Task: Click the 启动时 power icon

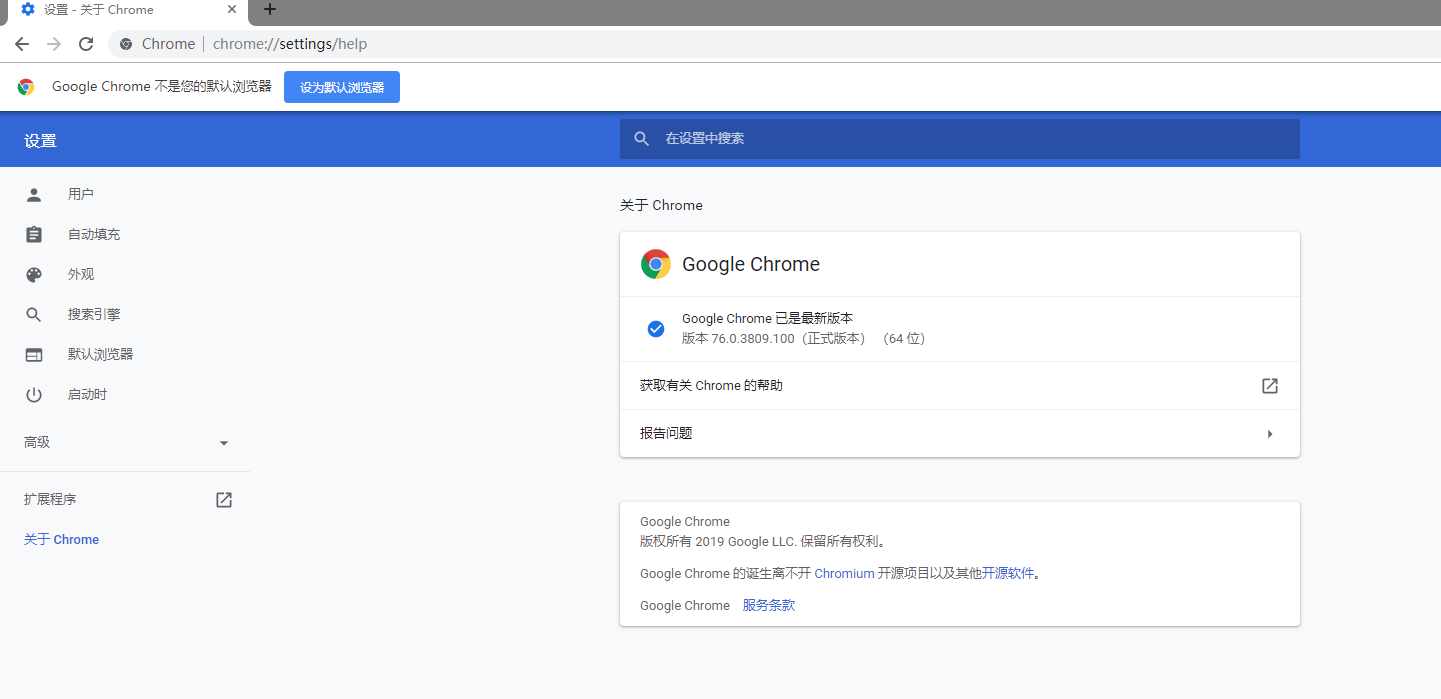Action: click(x=34, y=395)
